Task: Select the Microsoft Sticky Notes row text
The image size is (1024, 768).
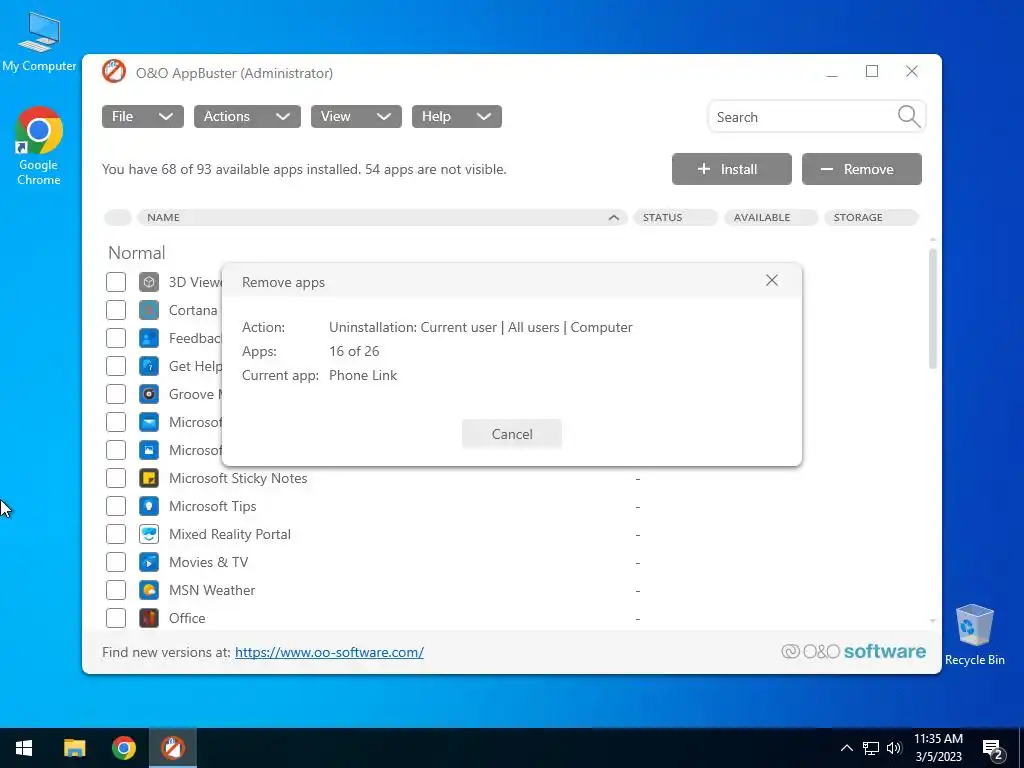Action: 238,478
